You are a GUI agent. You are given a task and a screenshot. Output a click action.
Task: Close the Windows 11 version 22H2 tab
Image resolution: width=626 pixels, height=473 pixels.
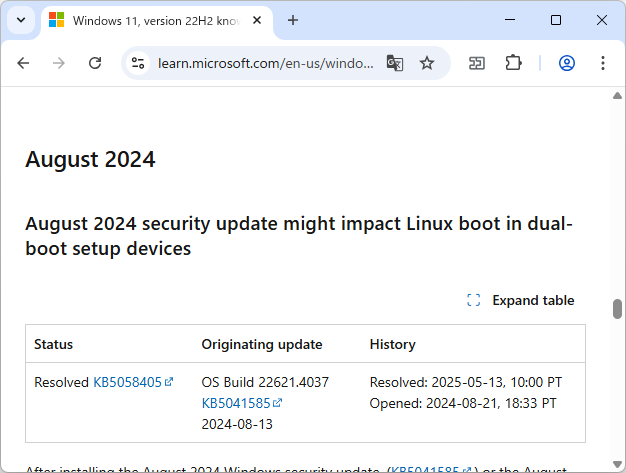click(257, 20)
